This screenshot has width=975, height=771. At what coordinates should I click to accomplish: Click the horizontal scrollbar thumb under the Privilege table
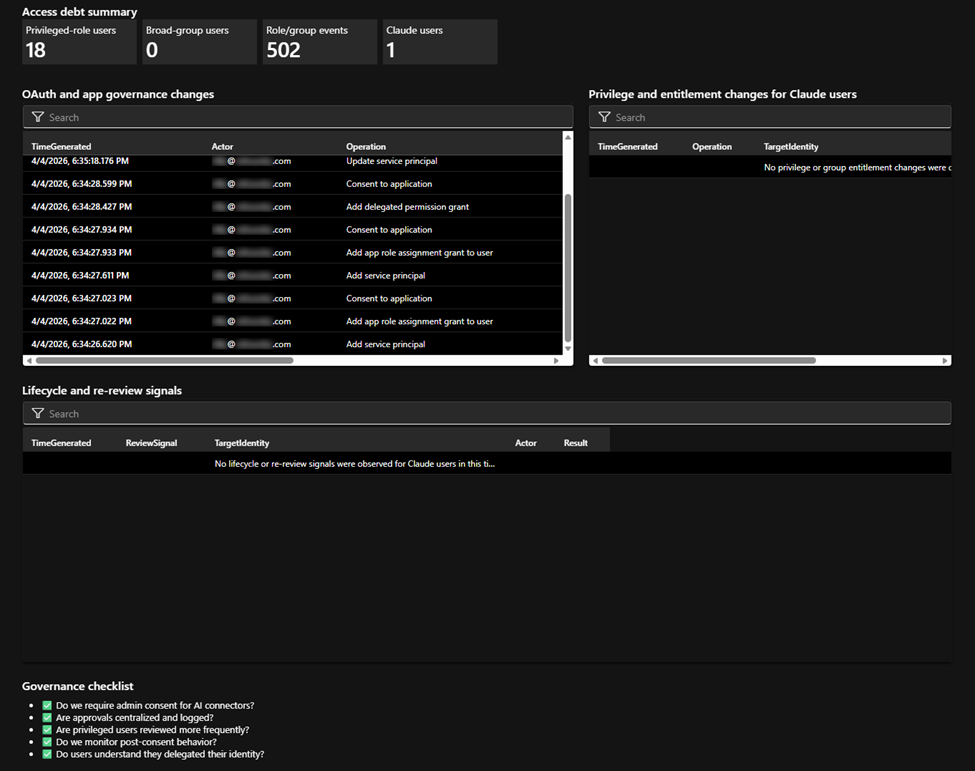(708, 360)
